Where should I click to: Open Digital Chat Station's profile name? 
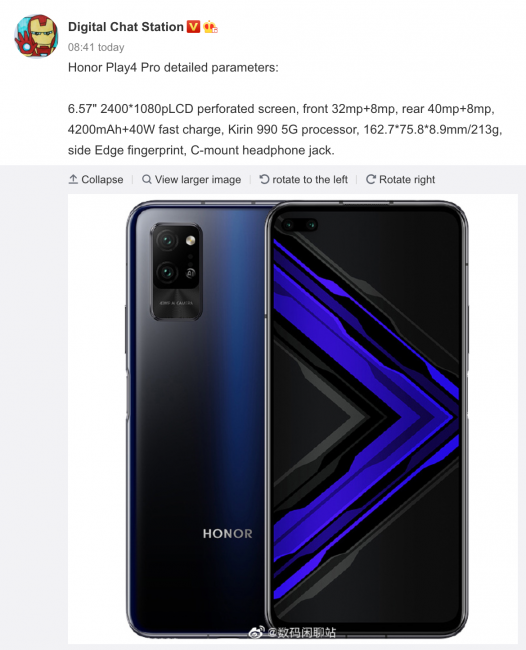[x=126, y=27]
